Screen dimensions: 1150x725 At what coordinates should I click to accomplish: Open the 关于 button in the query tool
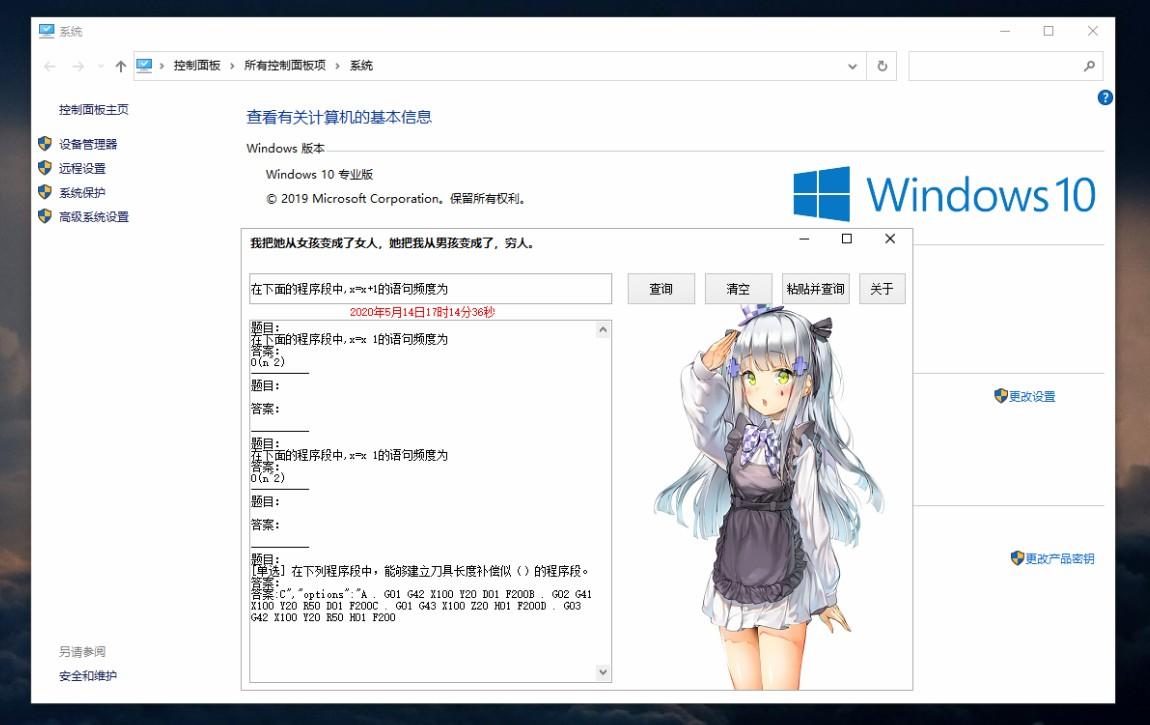882,289
